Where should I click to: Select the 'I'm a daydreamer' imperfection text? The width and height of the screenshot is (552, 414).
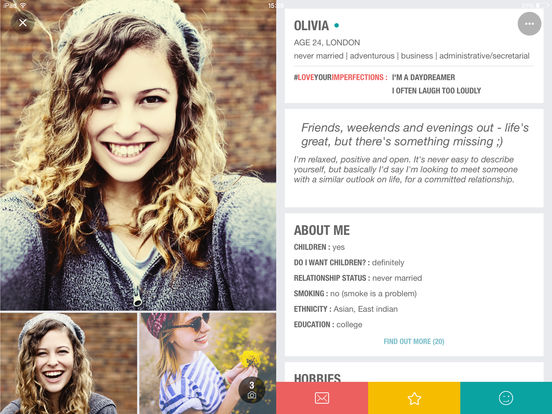(x=424, y=77)
